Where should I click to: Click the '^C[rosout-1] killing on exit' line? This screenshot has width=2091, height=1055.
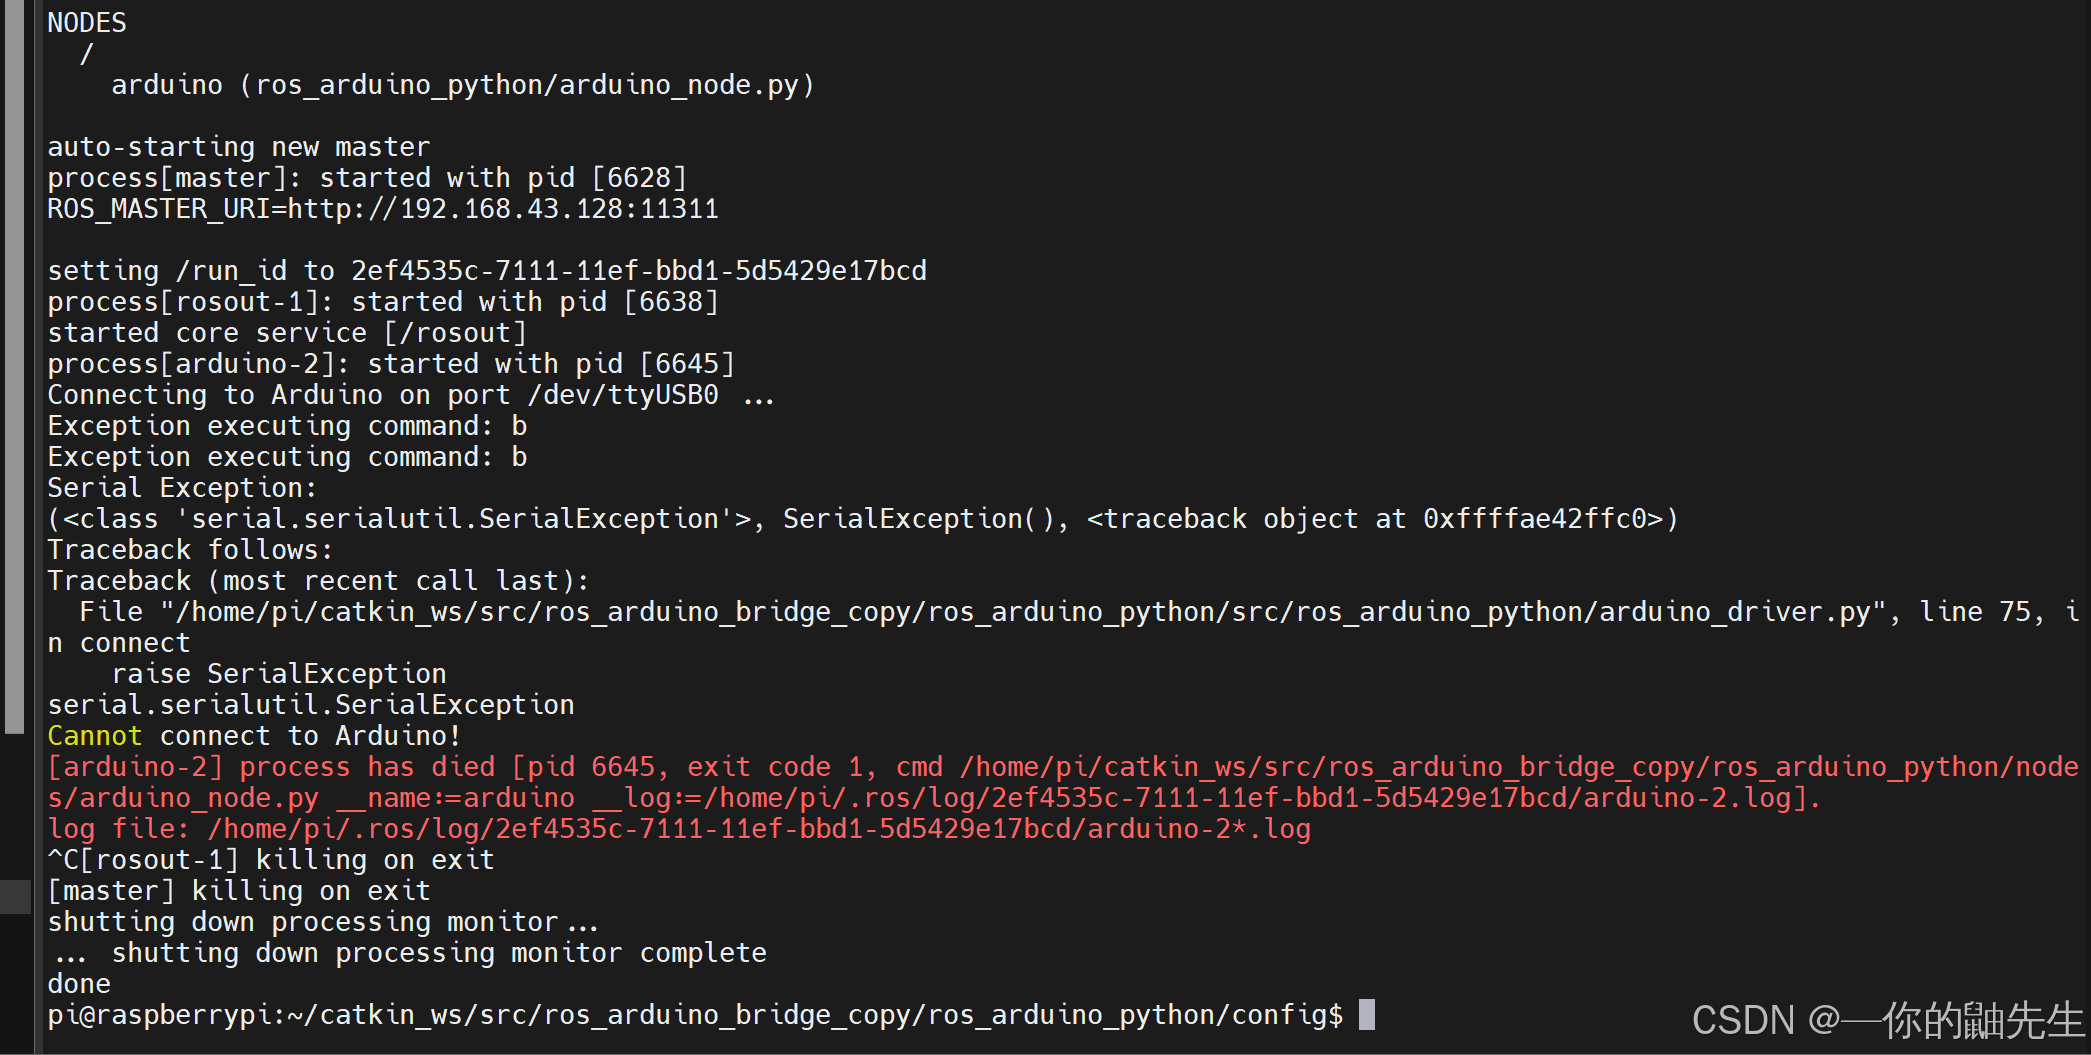coord(271,859)
